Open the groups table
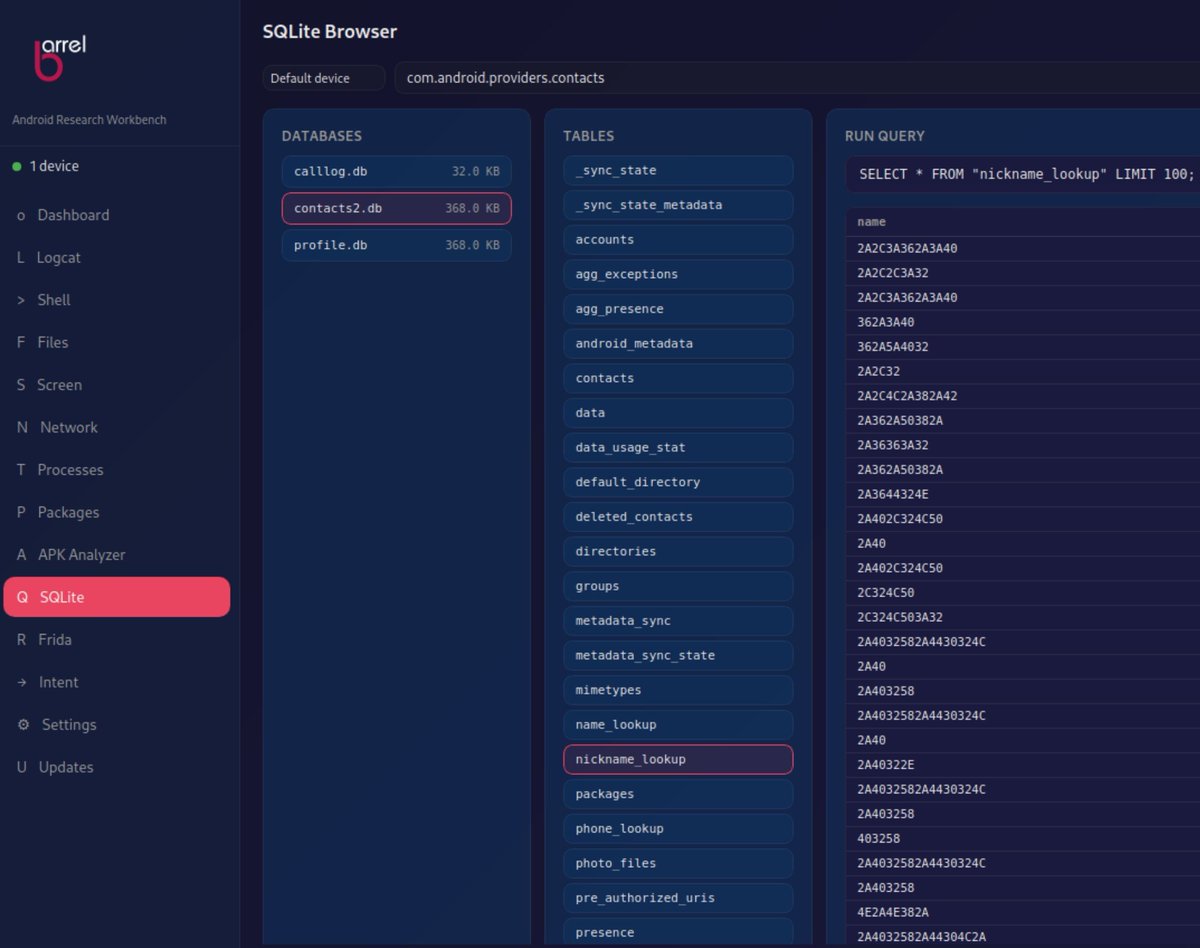The height and width of the screenshot is (948, 1200). tap(678, 586)
